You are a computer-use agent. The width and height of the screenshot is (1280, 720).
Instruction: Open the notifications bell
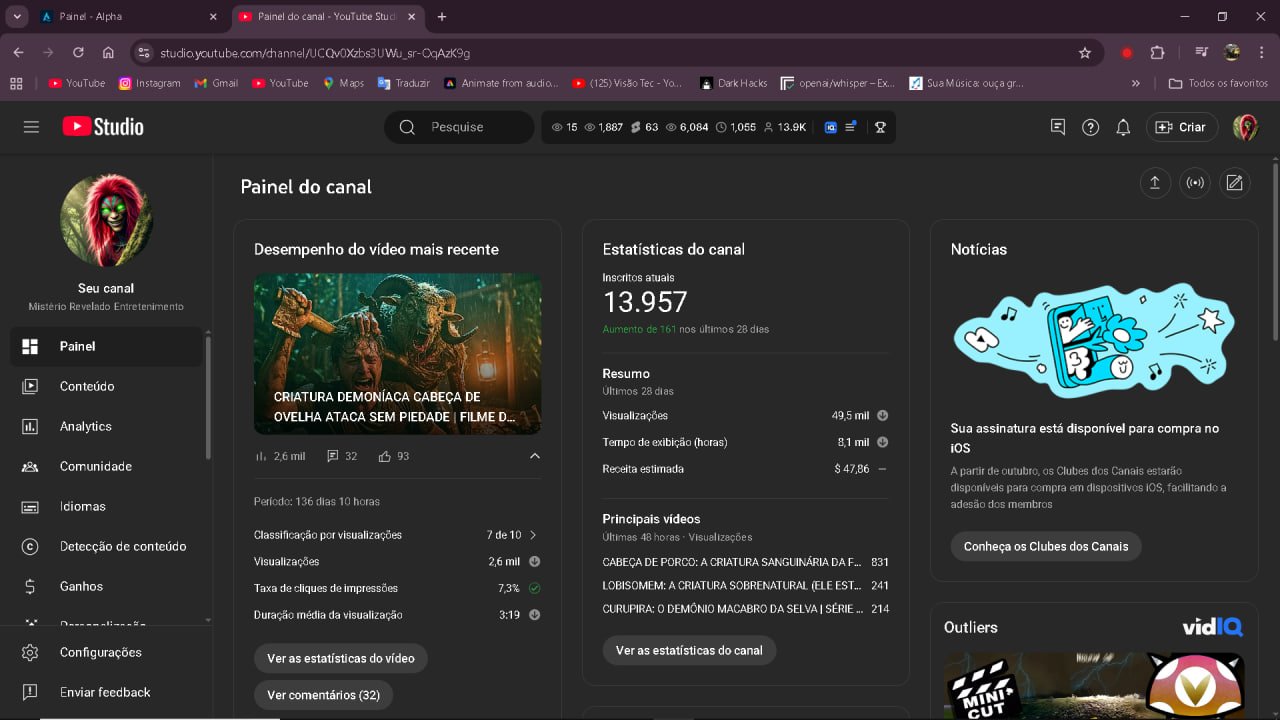pyautogui.click(x=1123, y=127)
